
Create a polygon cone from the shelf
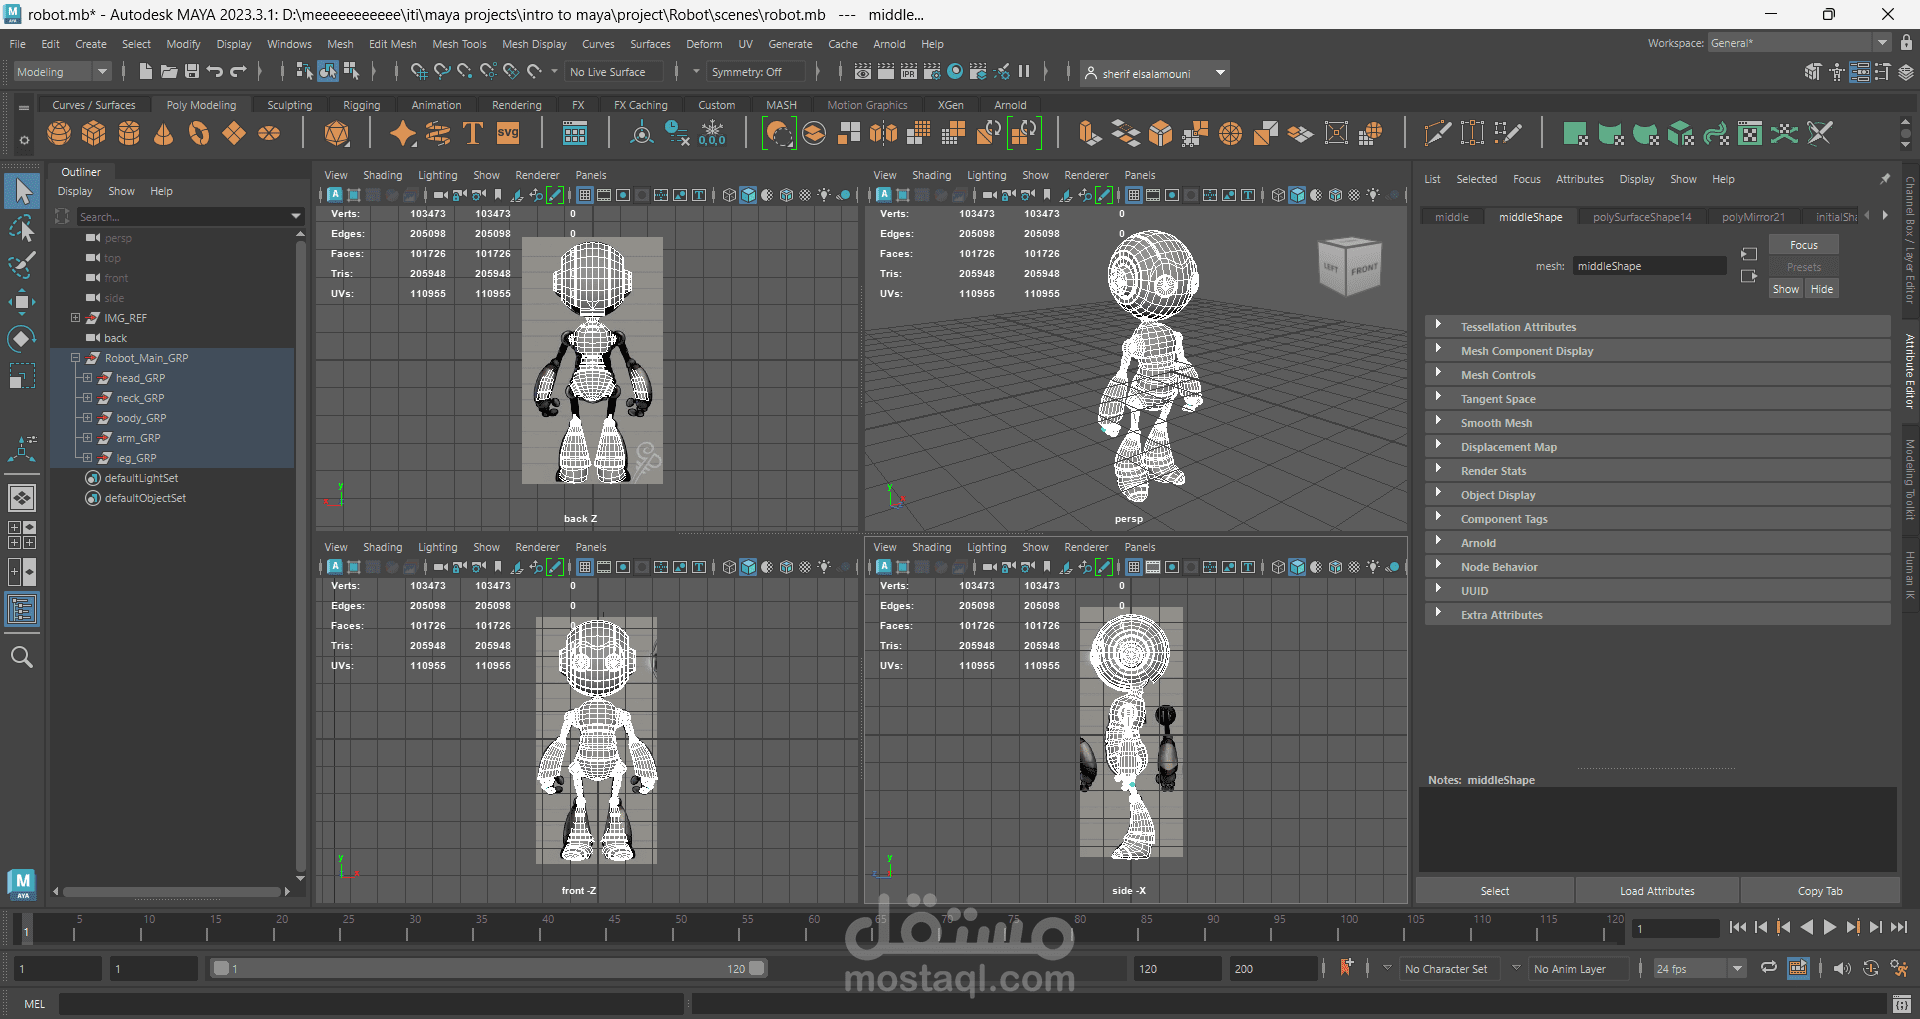[164, 133]
